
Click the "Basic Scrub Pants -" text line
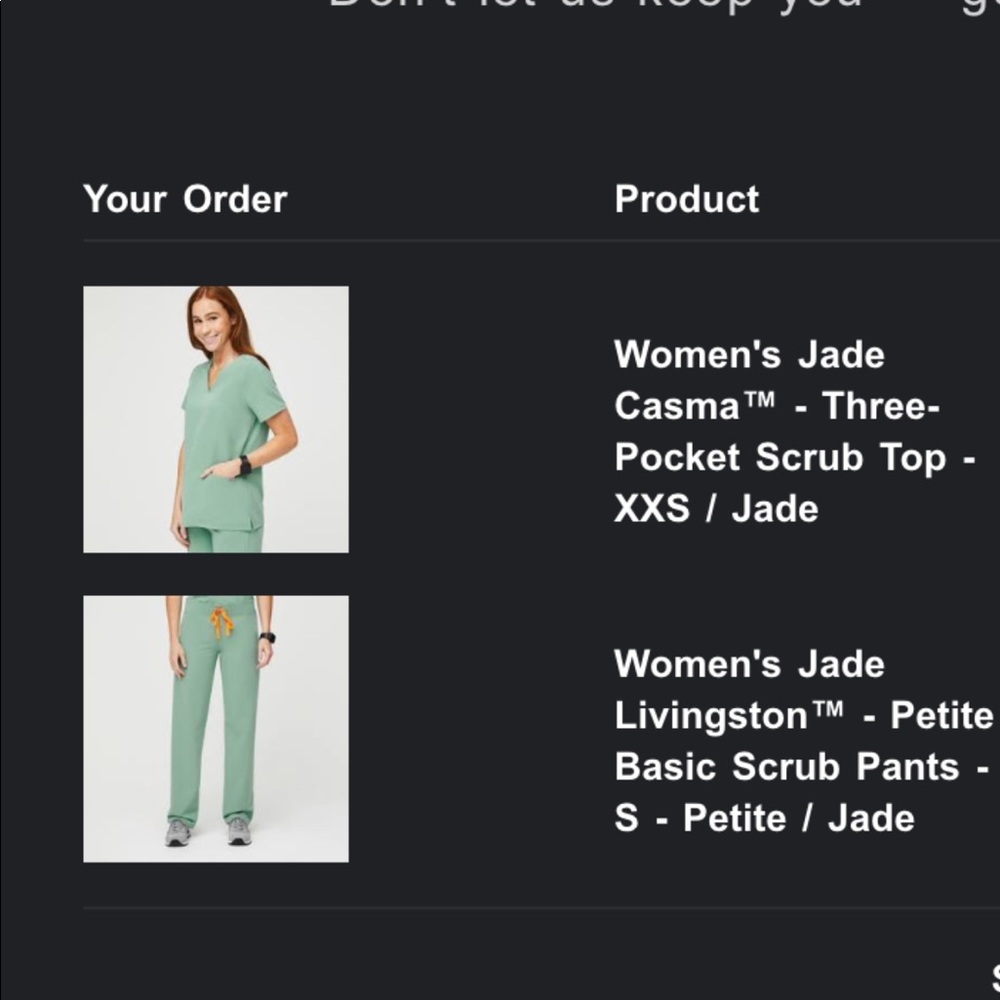point(801,767)
